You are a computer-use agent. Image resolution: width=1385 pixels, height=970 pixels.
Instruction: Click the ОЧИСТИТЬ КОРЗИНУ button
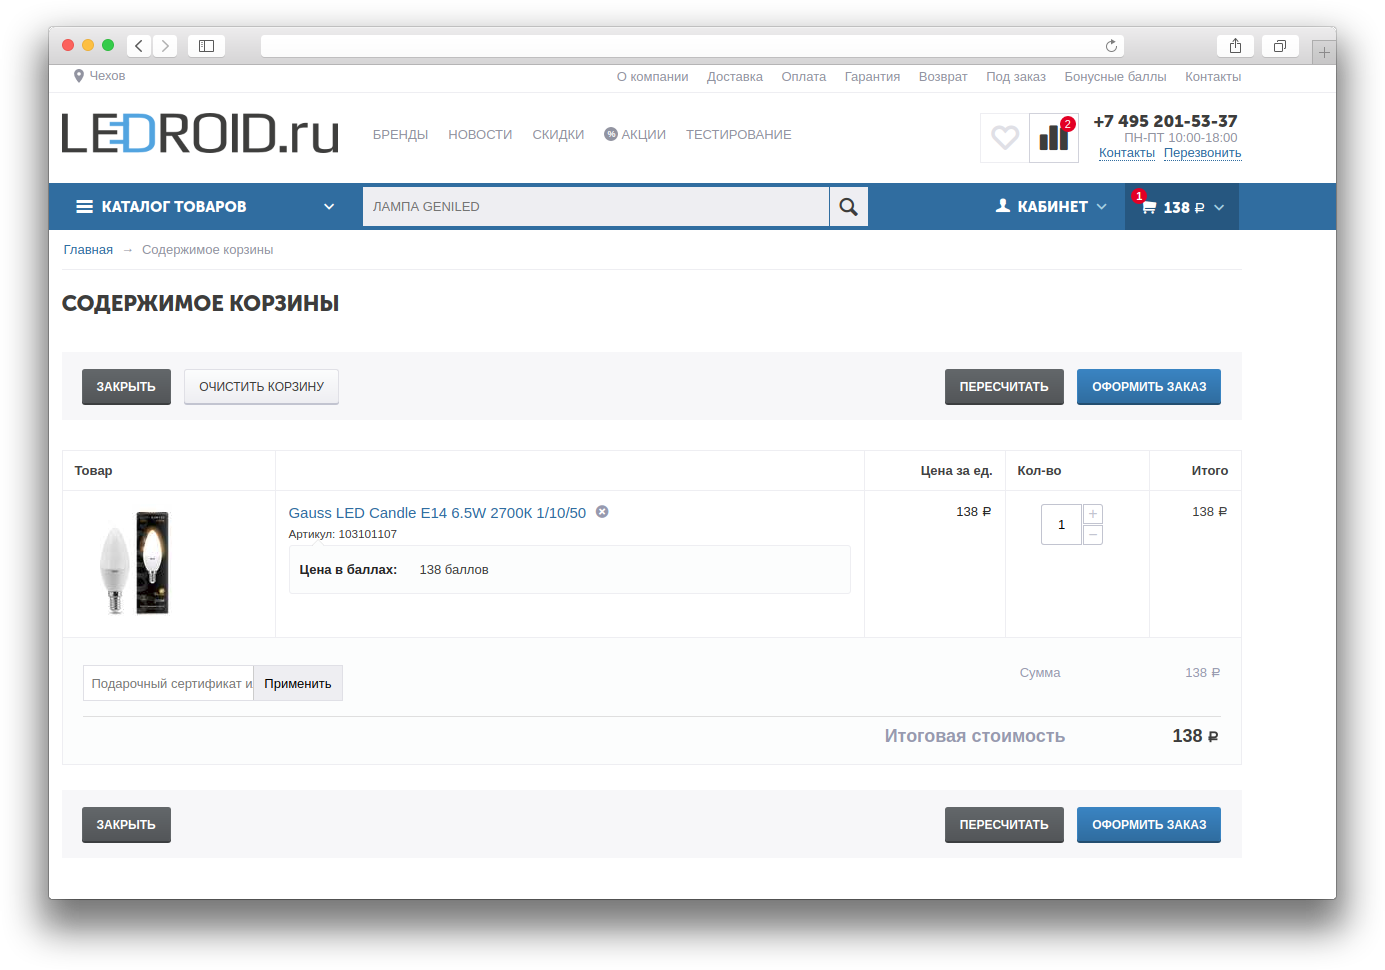261,386
